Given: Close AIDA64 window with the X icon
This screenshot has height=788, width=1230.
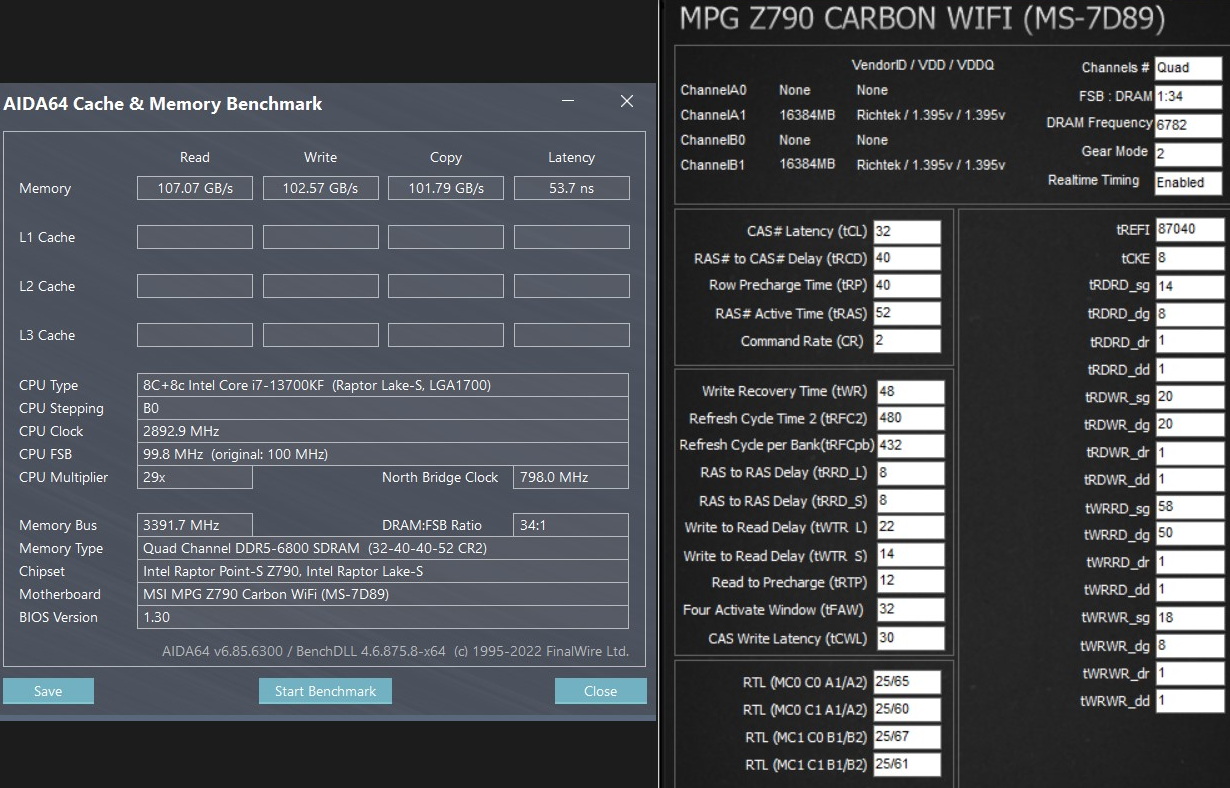Looking at the screenshot, I should 627,102.
